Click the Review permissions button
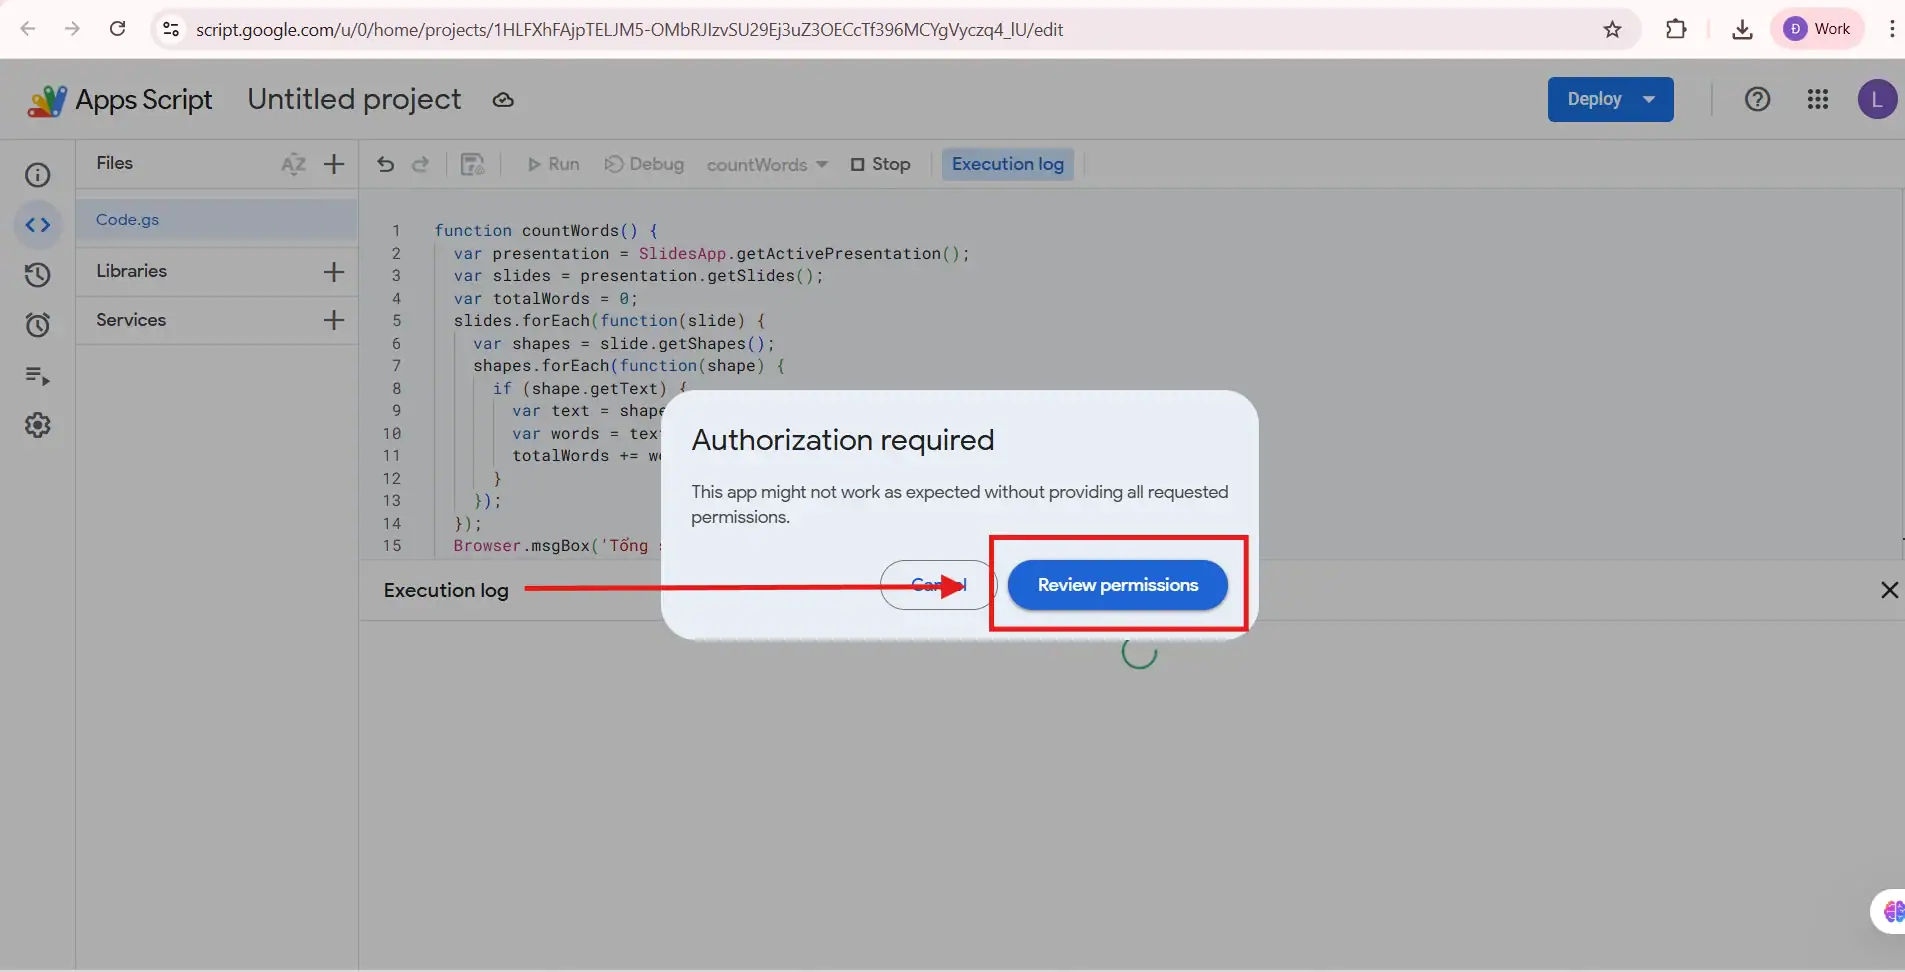This screenshot has height=972, width=1905. tap(1117, 585)
